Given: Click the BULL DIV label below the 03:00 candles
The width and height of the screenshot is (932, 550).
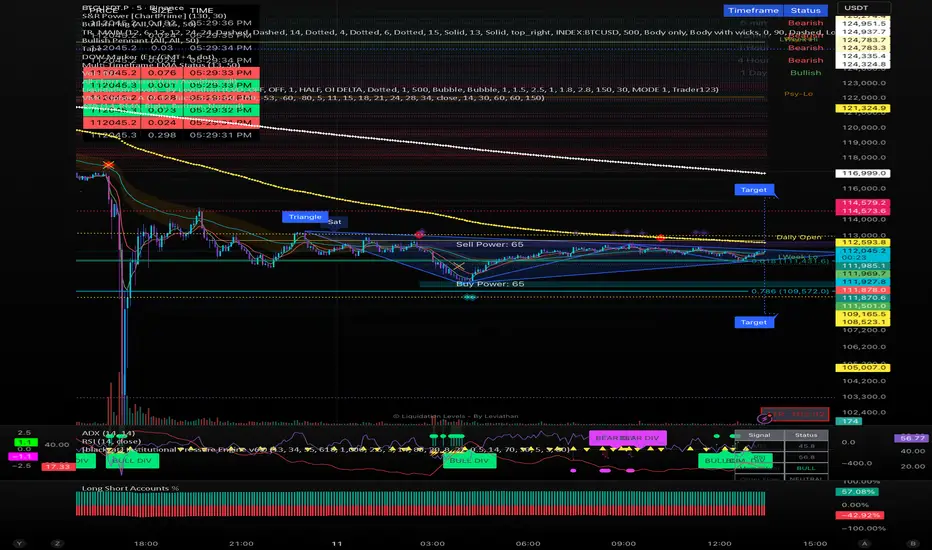Looking at the screenshot, I should [469, 460].
